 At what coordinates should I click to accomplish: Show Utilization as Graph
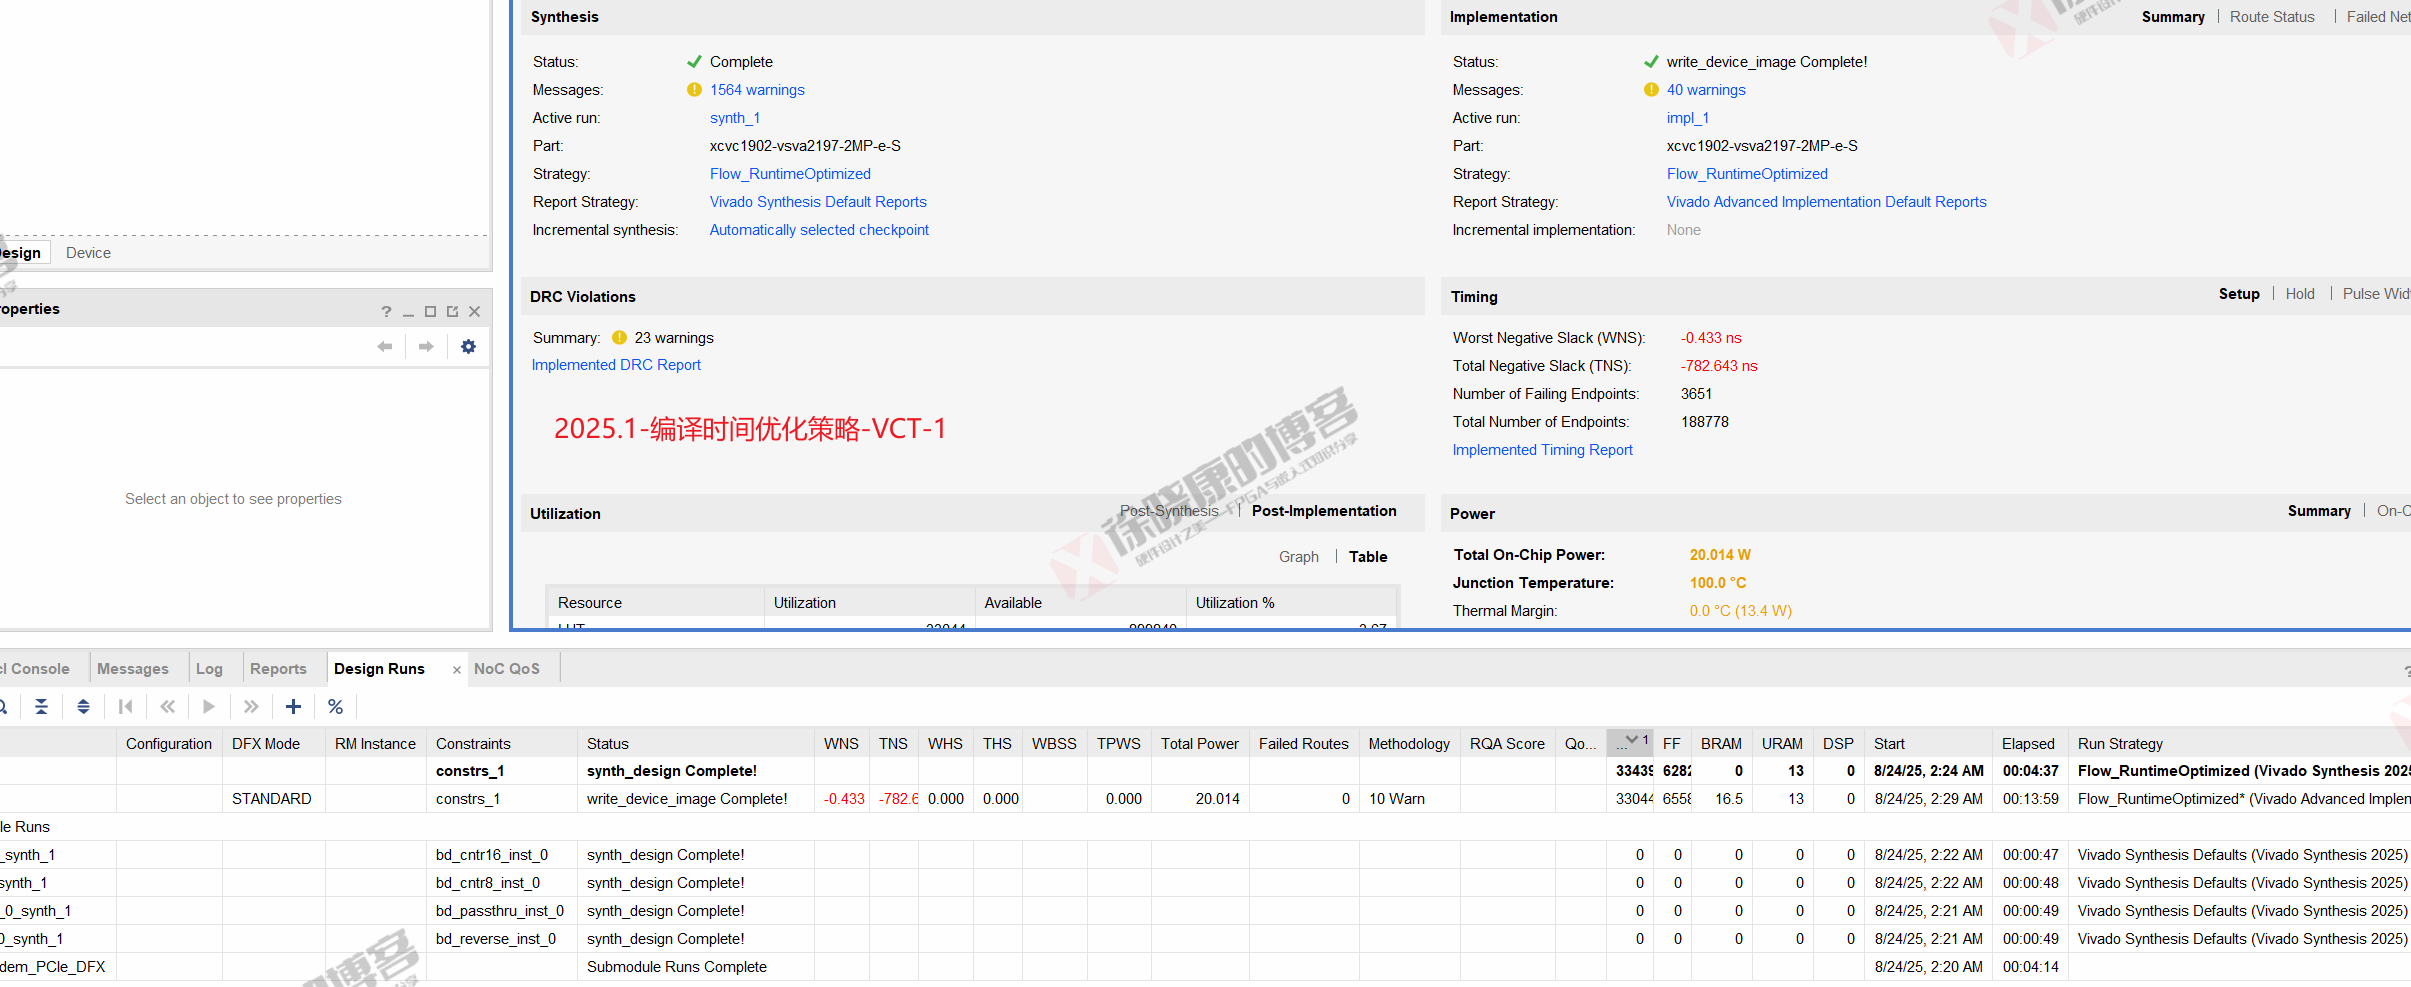1298,557
